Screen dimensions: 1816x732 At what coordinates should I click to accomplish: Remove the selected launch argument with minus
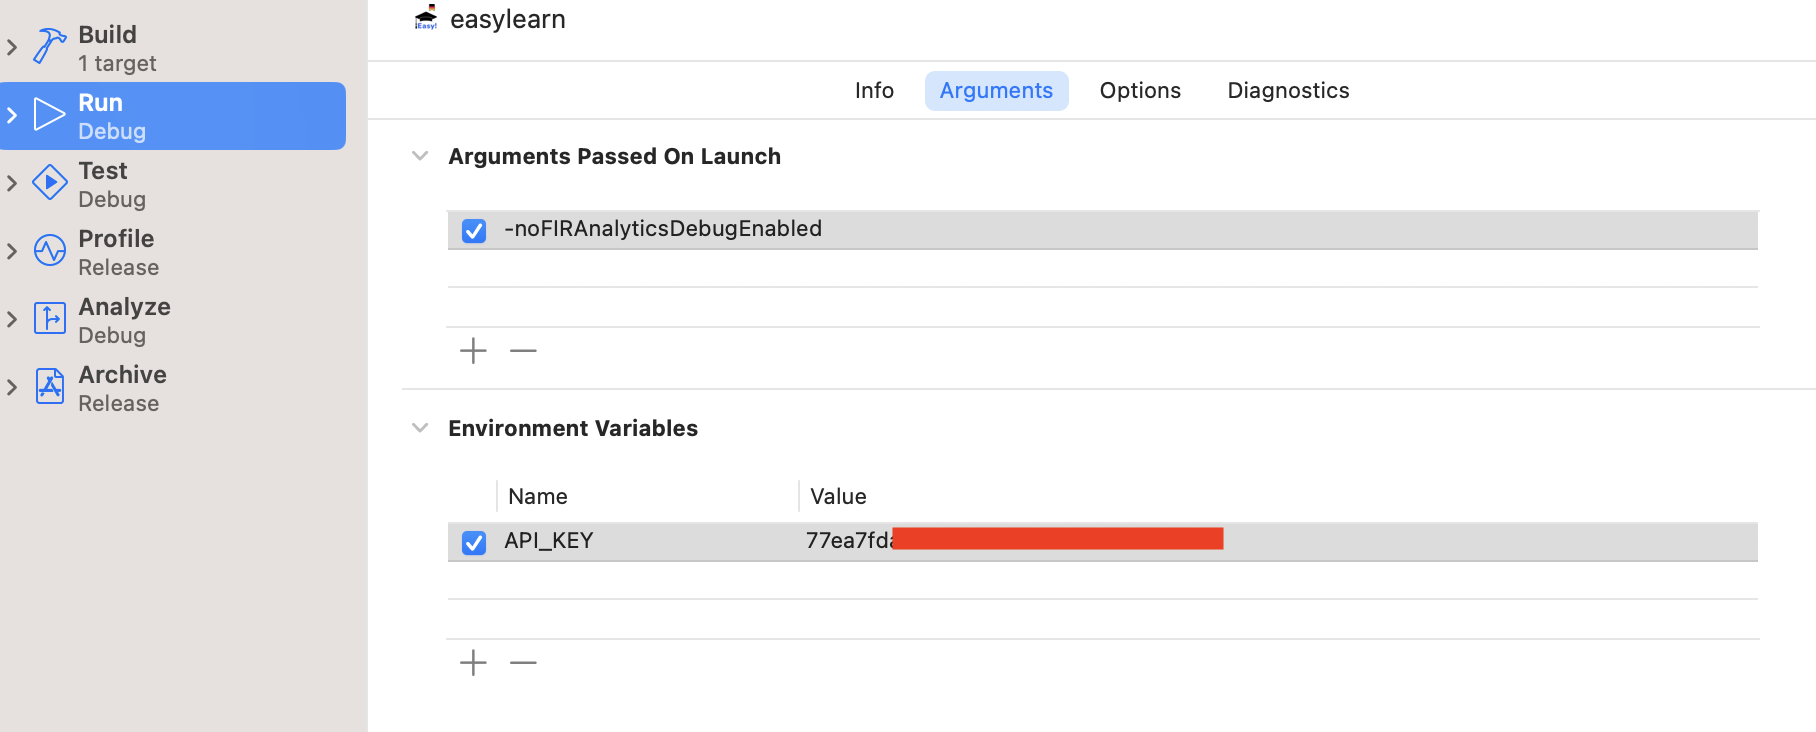click(523, 351)
